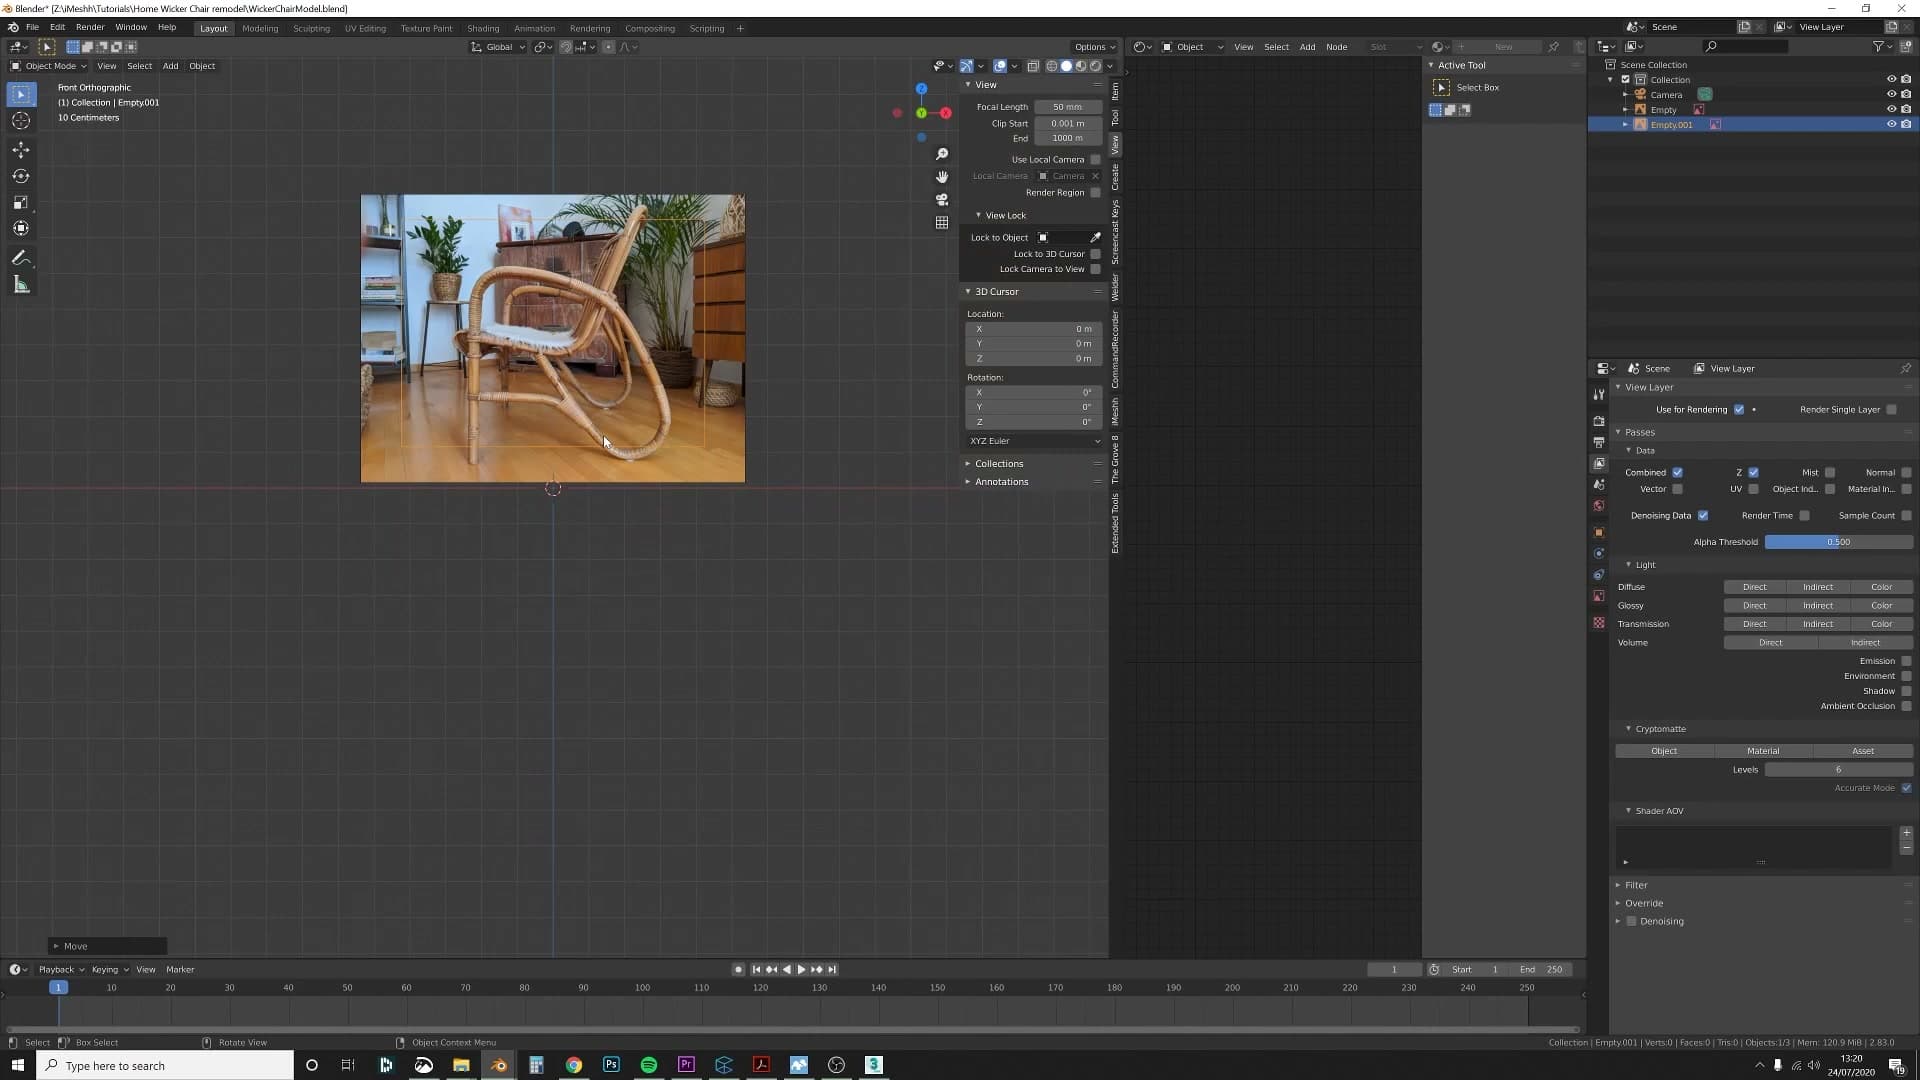Open Global transform orientation dropdown
The image size is (1920, 1080).
coord(498,47)
